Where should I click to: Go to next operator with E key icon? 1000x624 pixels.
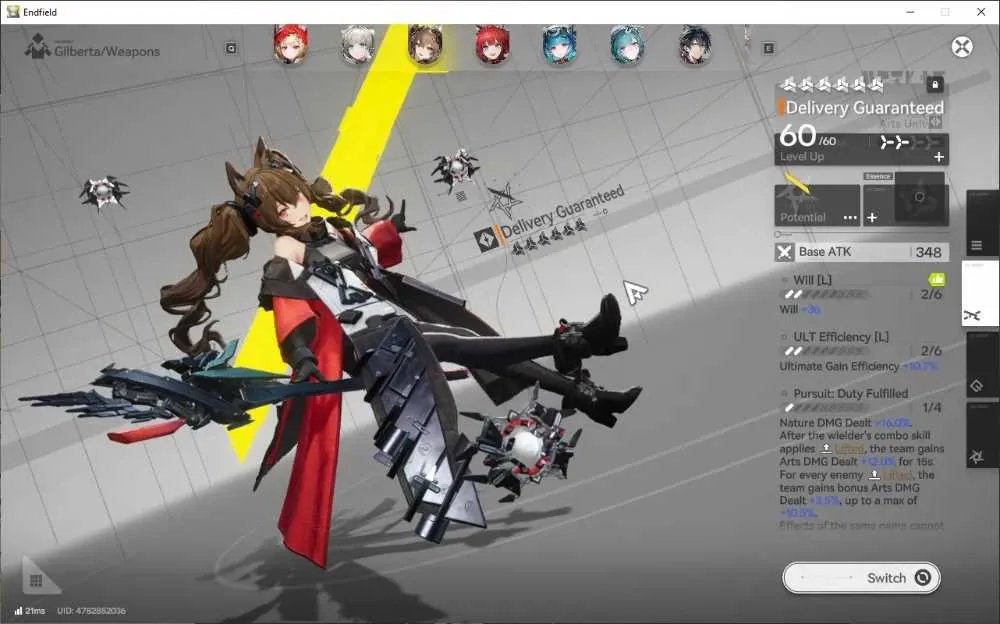pyautogui.click(x=768, y=48)
